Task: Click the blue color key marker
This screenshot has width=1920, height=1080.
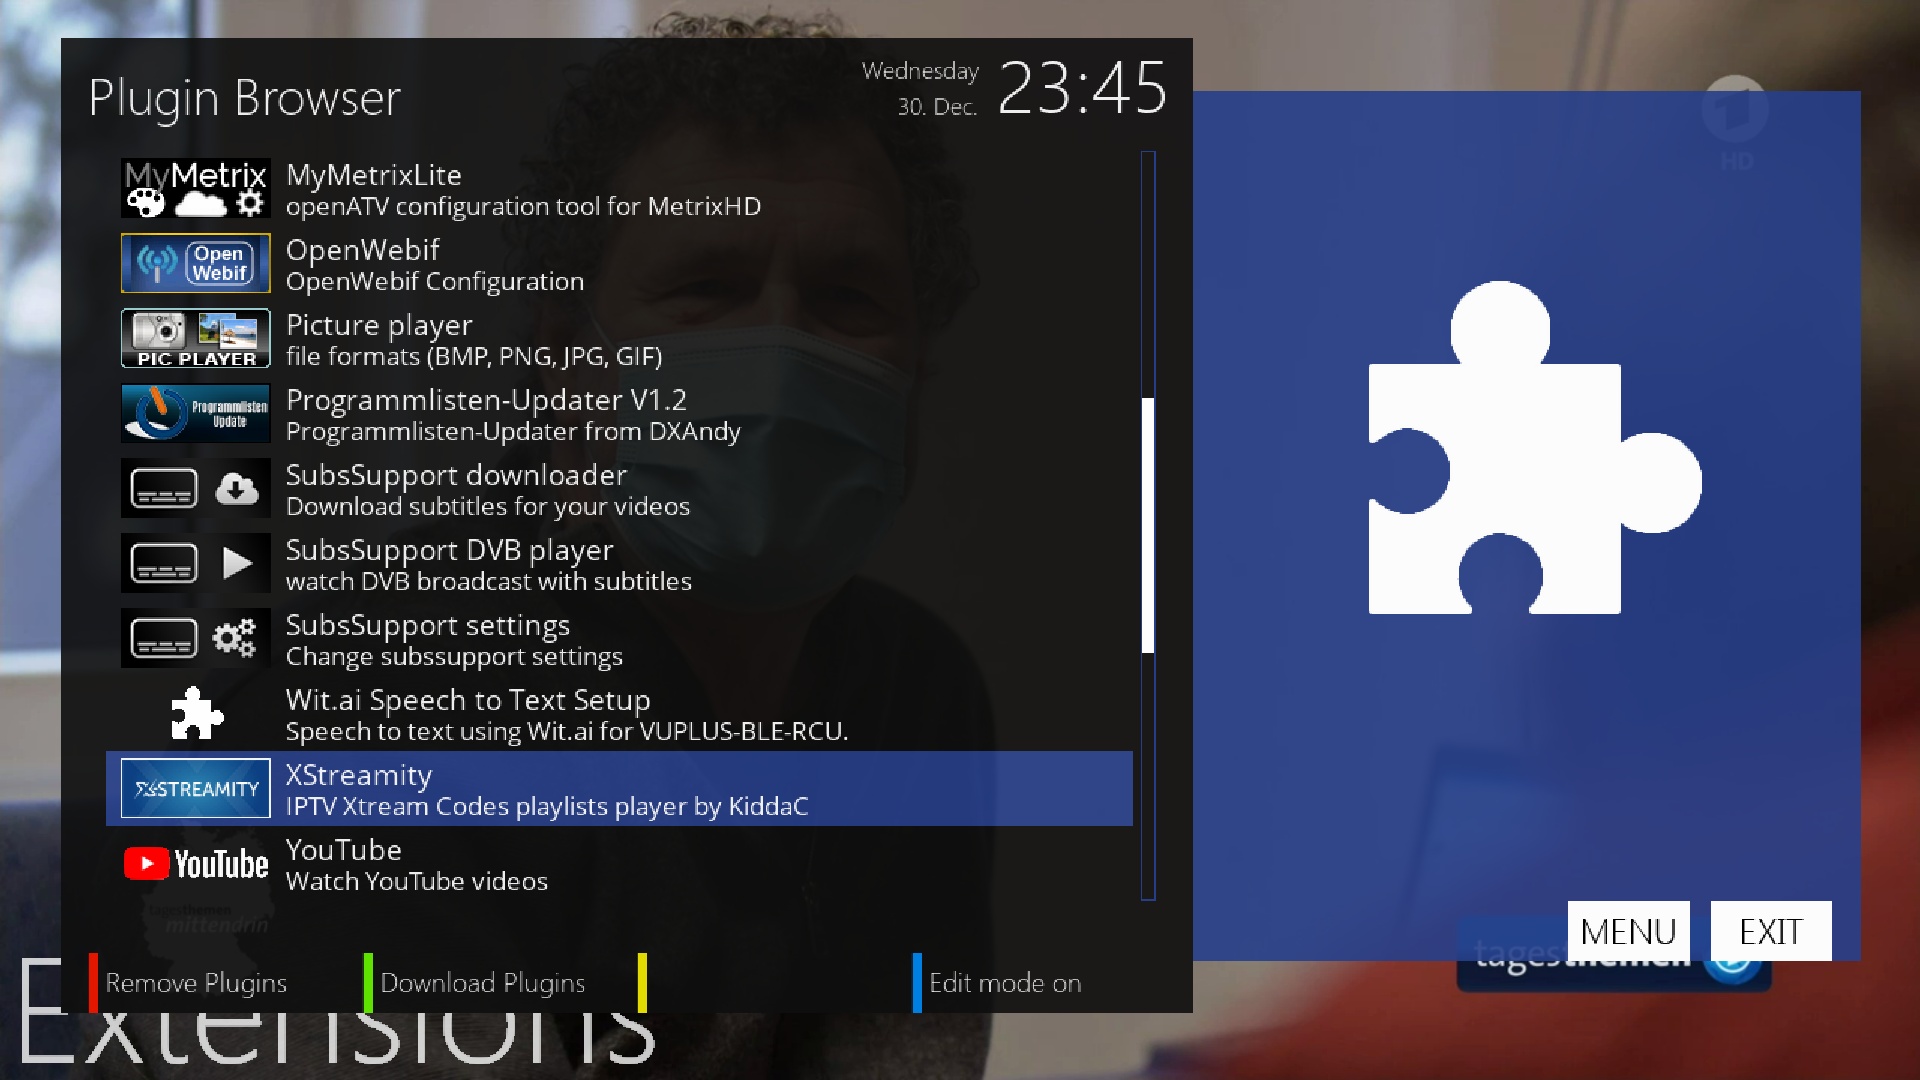Action: coord(917,983)
